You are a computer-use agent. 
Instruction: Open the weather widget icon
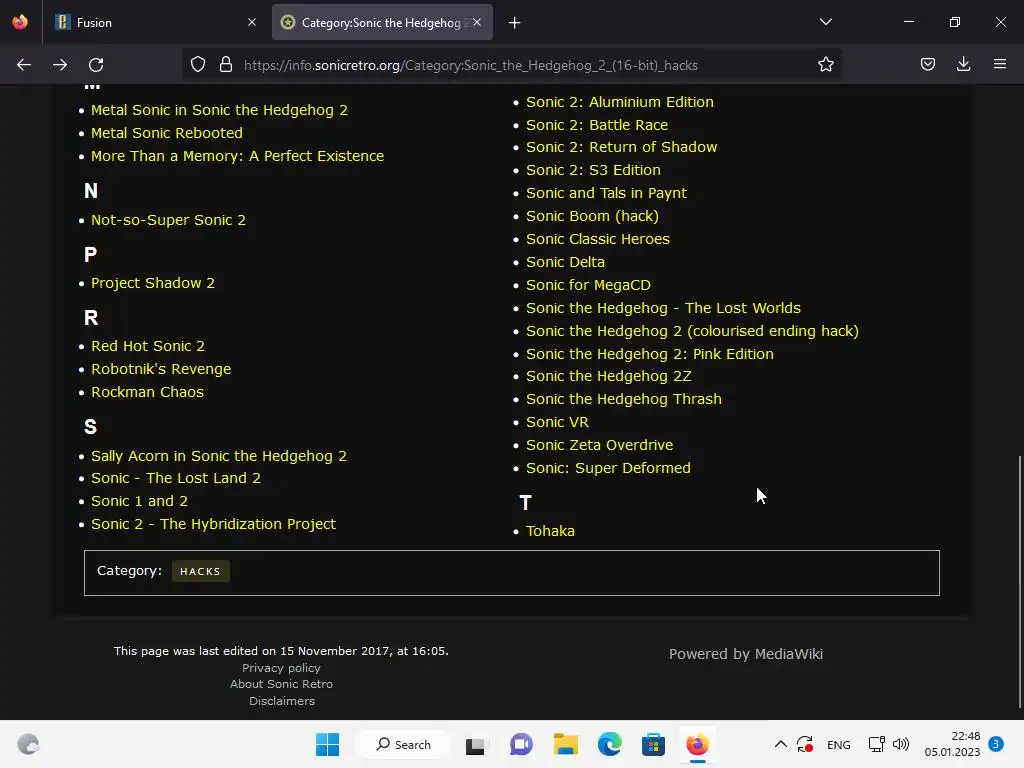point(28,744)
